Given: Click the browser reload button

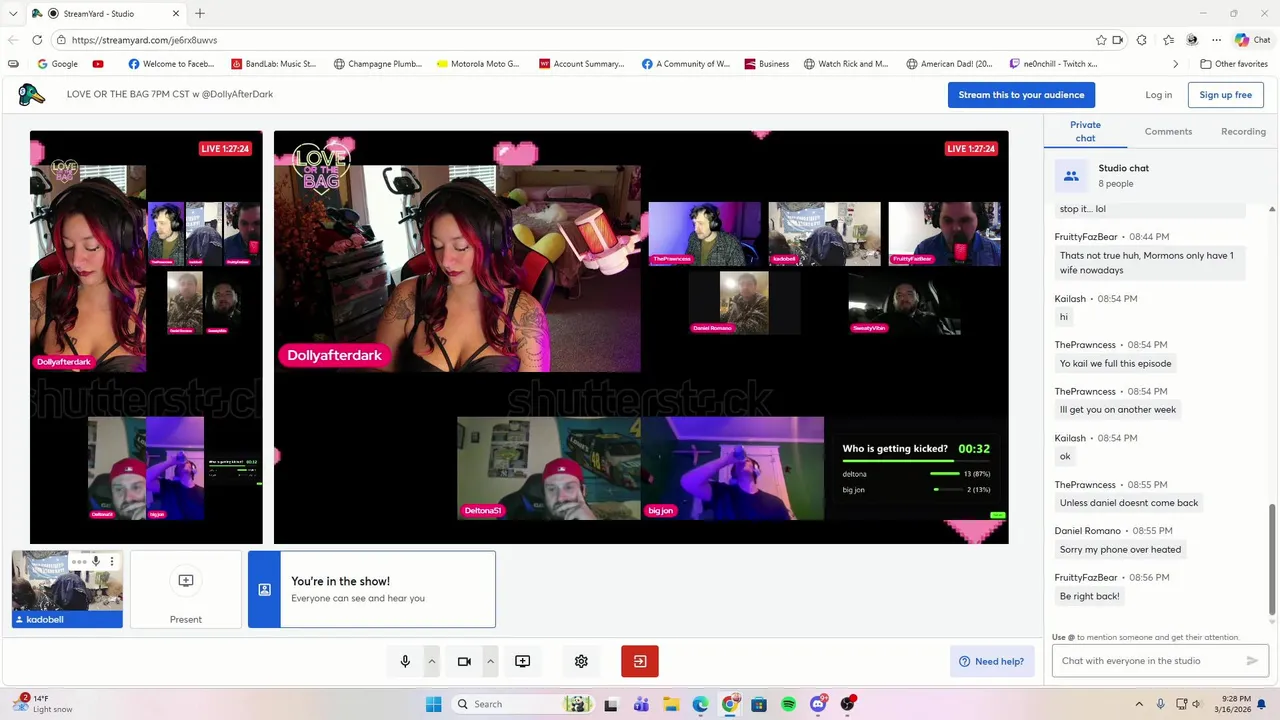Looking at the screenshot, I should 37,40.
